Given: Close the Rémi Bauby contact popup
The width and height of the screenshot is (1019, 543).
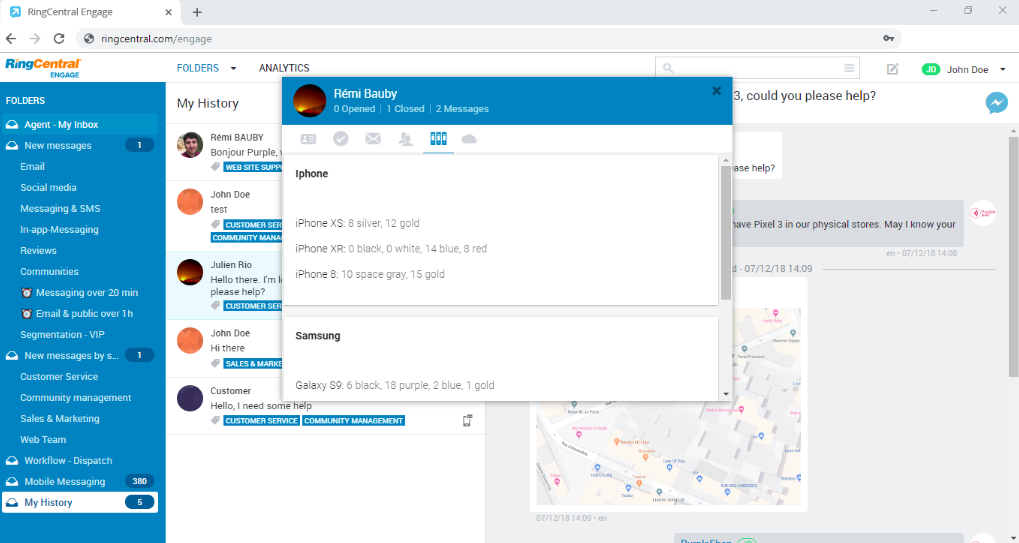Looking at the screenshot, I should tap(716, 91).
